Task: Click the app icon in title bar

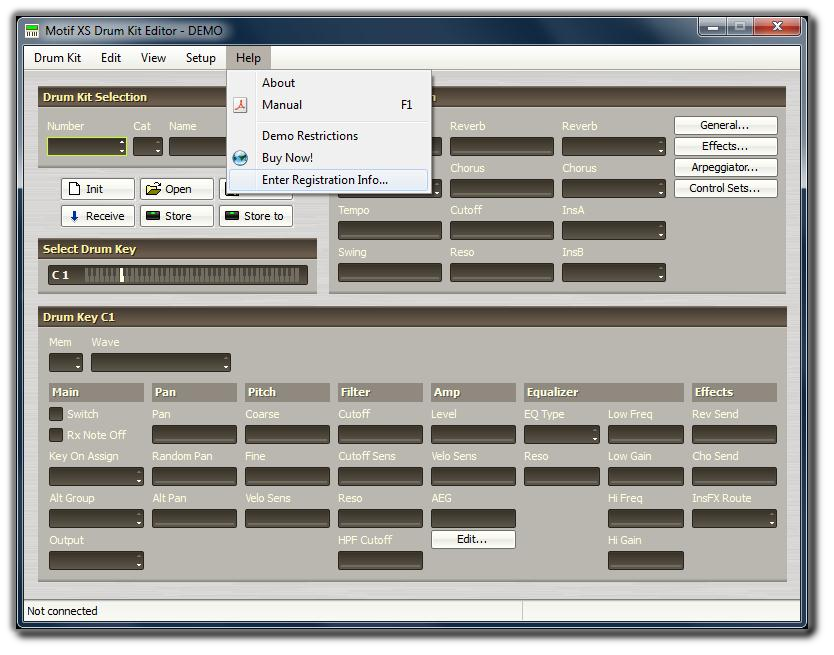Action: point(32,31)
